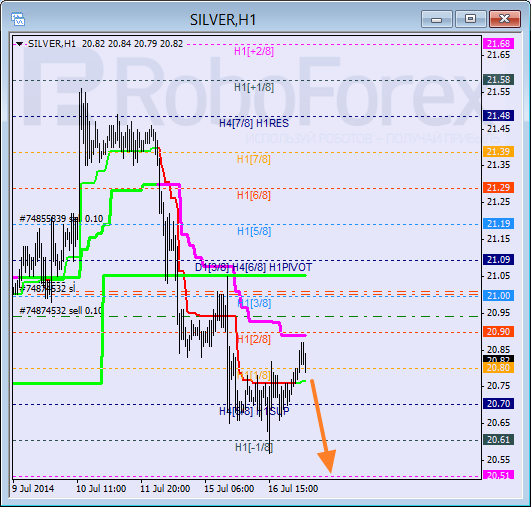
Task: Click the H1[6/8] red level label
Action: pos(254,195)
